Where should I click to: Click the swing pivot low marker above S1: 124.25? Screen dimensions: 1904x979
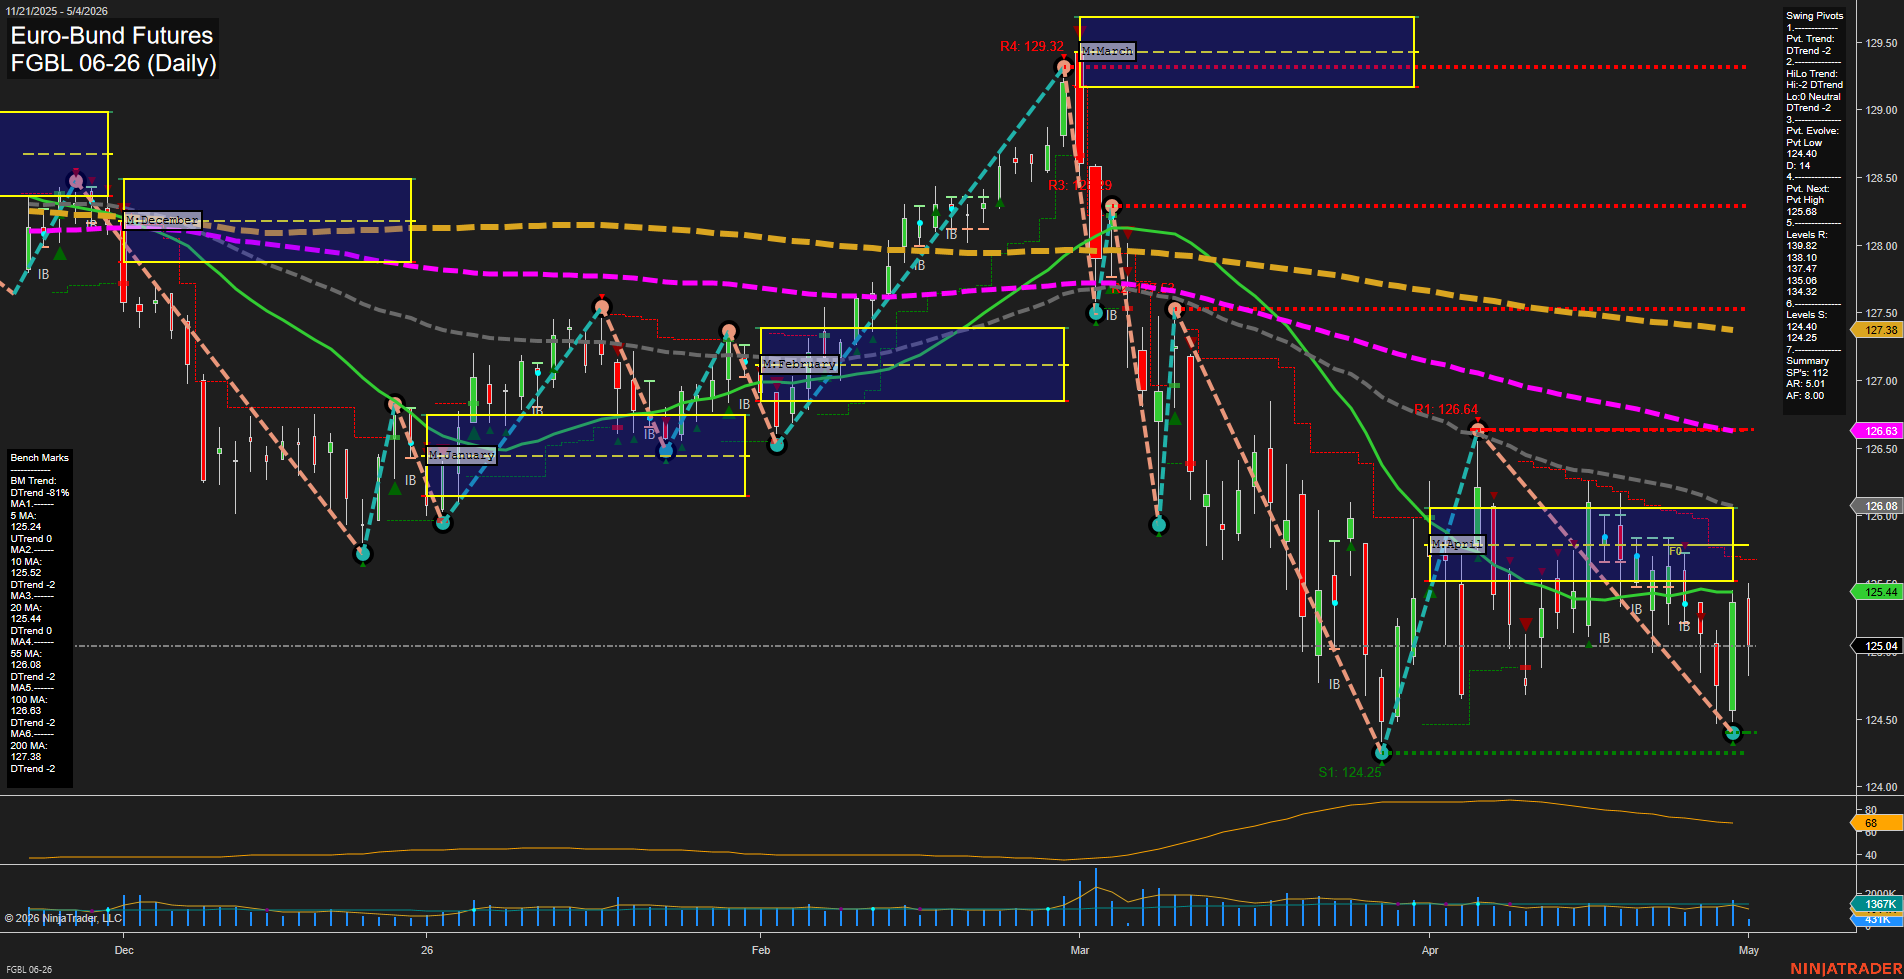(1382, 752)
